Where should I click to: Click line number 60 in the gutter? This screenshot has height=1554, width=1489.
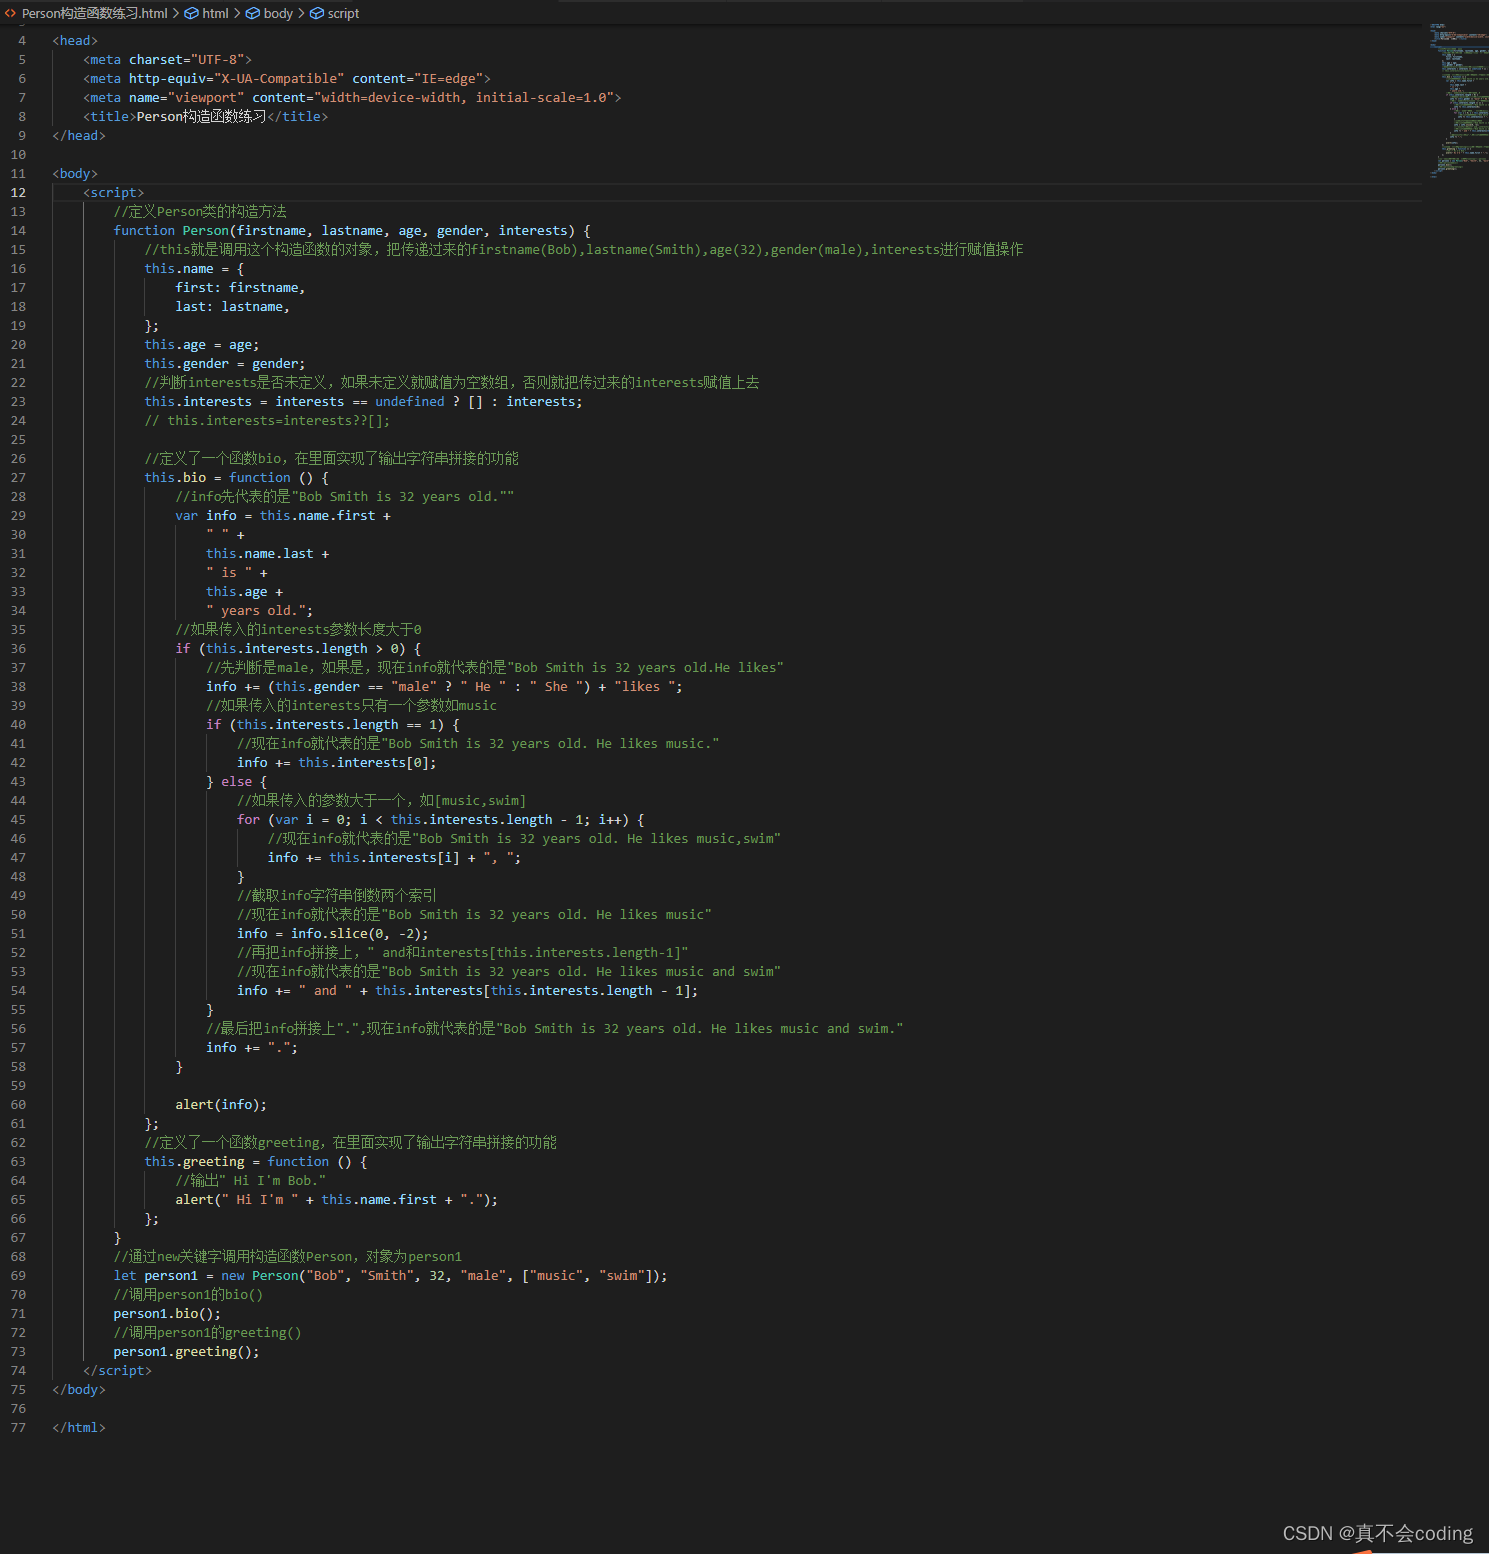pyautogui.click(x=18, y=1104)
